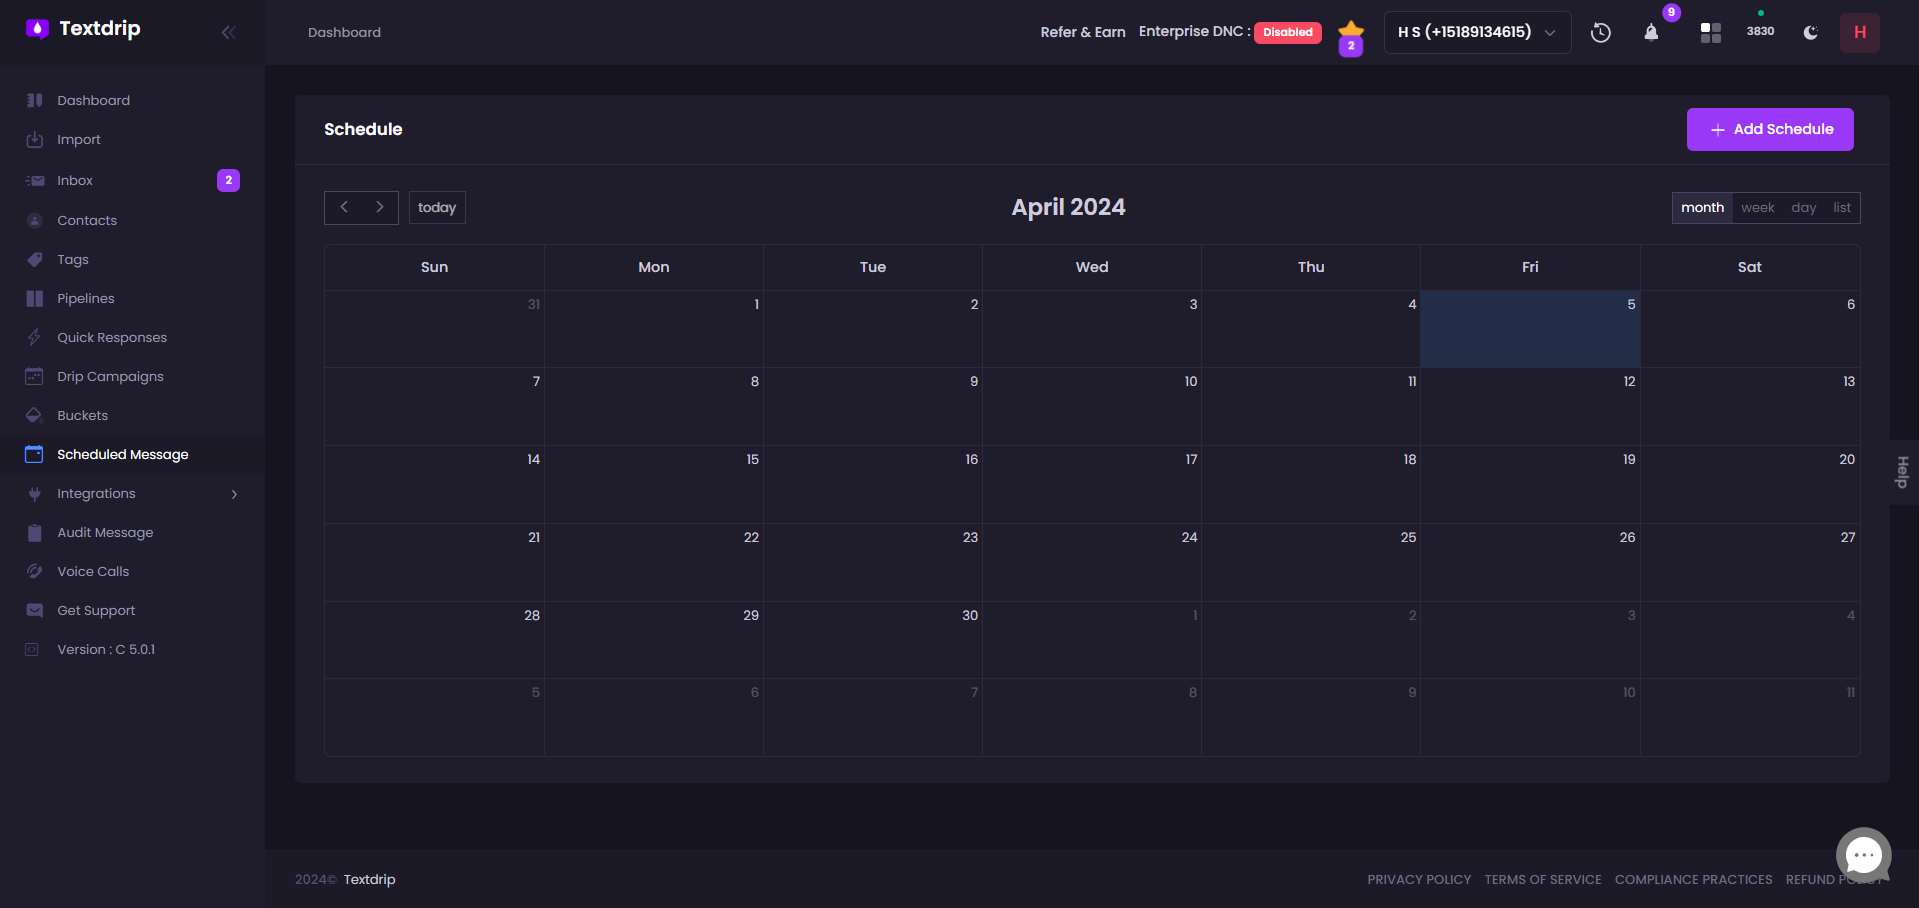Open Voice Calls in sidebar
The image size is (1919, 908).
point(93,572)
